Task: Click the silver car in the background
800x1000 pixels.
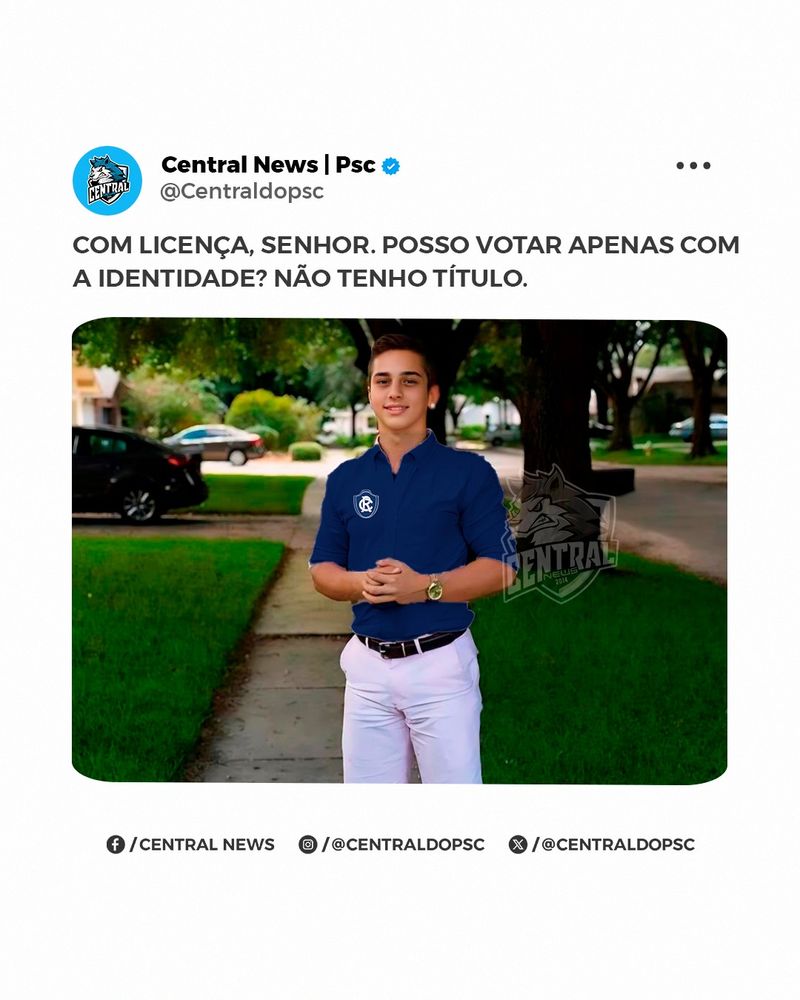Action: [x=214, y=444]
